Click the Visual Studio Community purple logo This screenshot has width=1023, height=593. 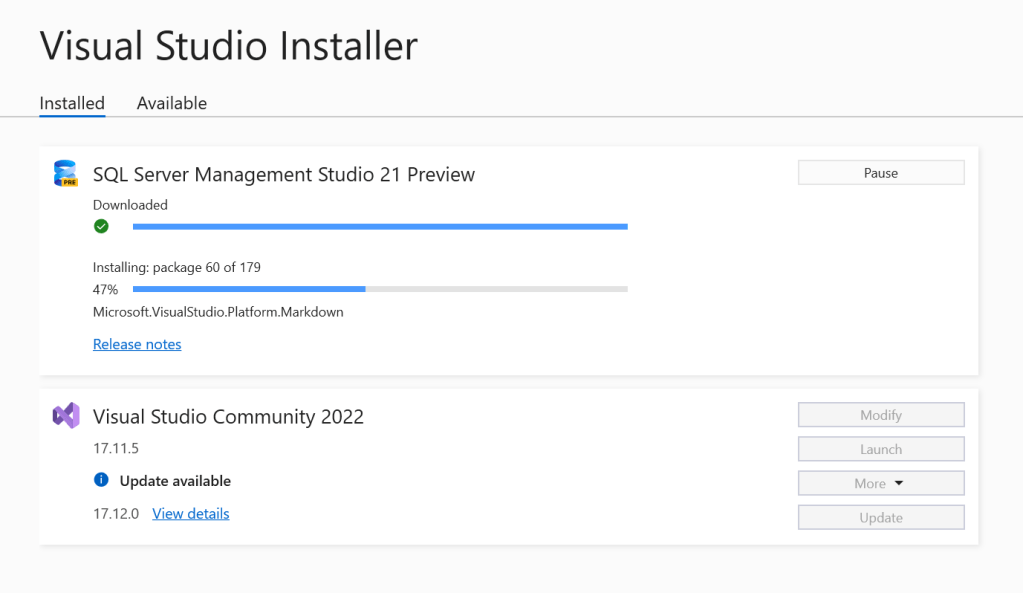66,416
